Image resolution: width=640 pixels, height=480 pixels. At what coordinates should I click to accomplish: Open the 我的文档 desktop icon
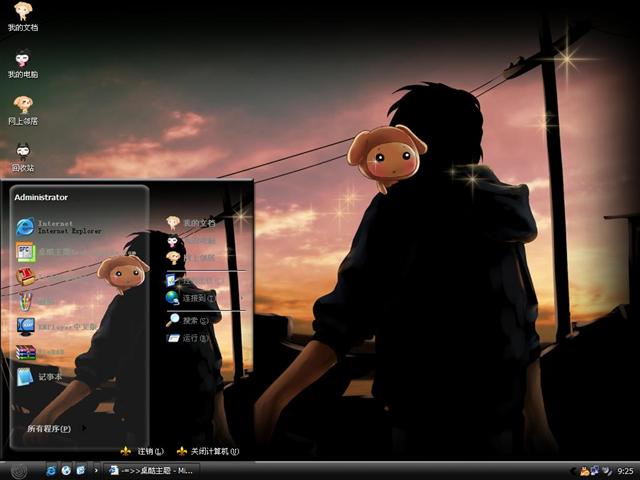(x=23, y=16)
